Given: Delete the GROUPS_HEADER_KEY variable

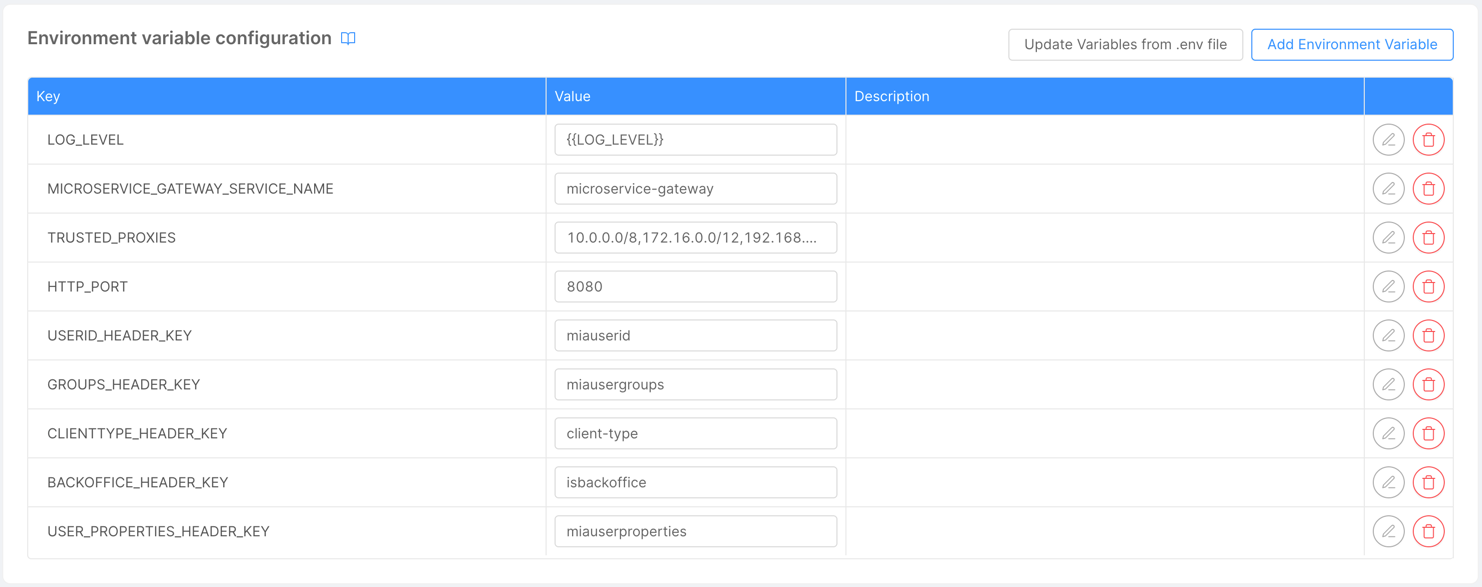Looking at the screenshot, I should pos(1428,384).
